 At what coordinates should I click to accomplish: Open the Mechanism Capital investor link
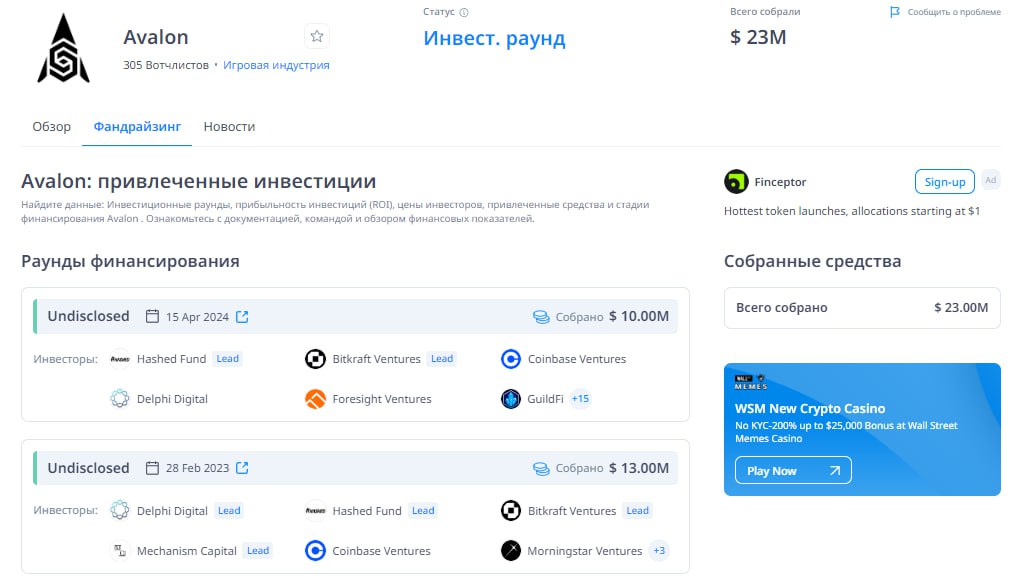tap(187, 551)
